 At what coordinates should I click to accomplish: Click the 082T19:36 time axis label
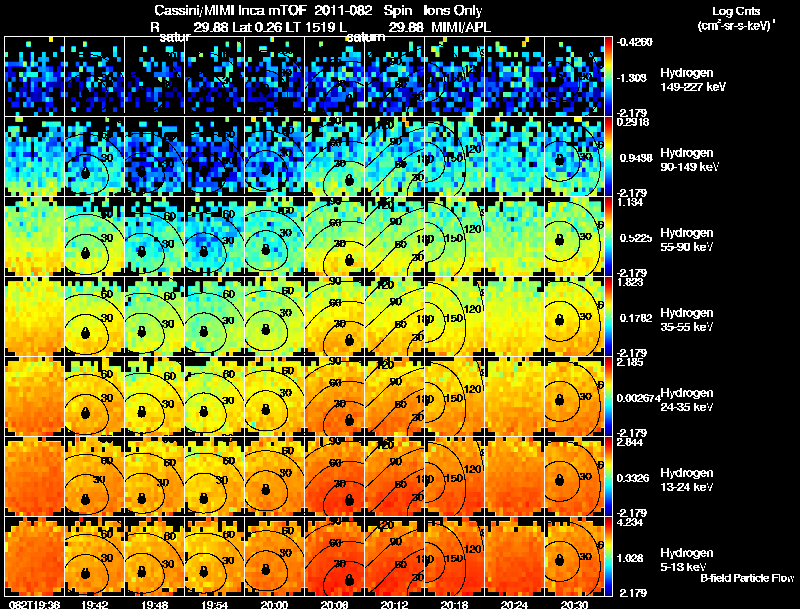(35, 604)
